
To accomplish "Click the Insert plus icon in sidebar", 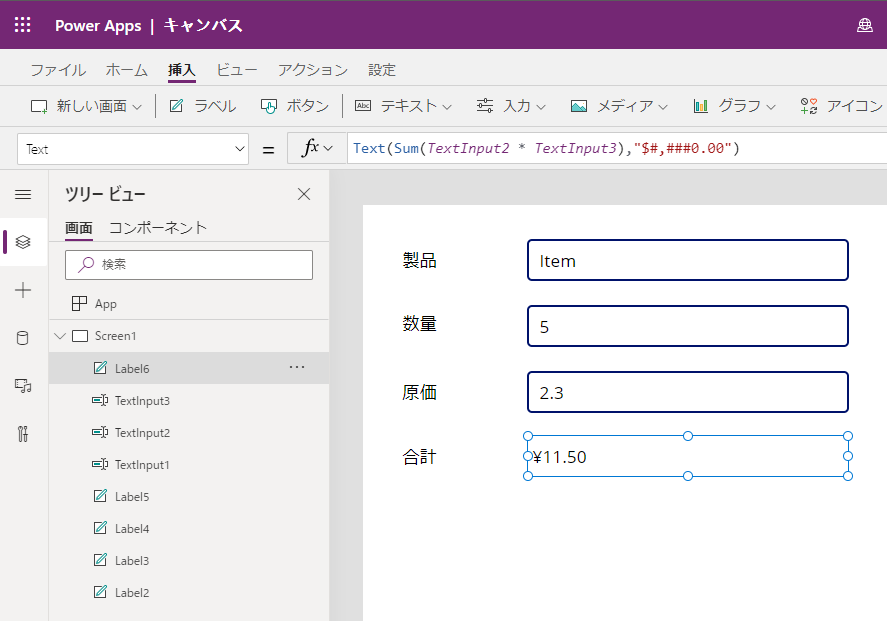I will click(23, 290).
